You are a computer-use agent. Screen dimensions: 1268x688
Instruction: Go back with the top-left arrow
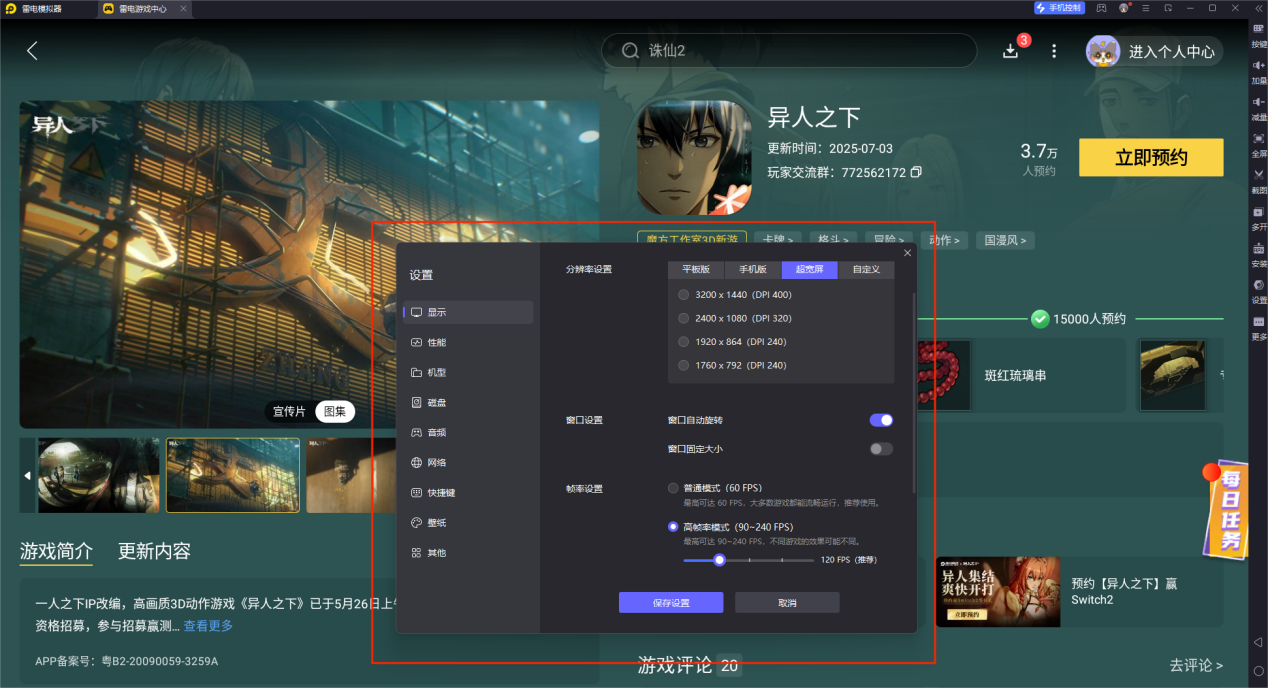coord(32,51)
